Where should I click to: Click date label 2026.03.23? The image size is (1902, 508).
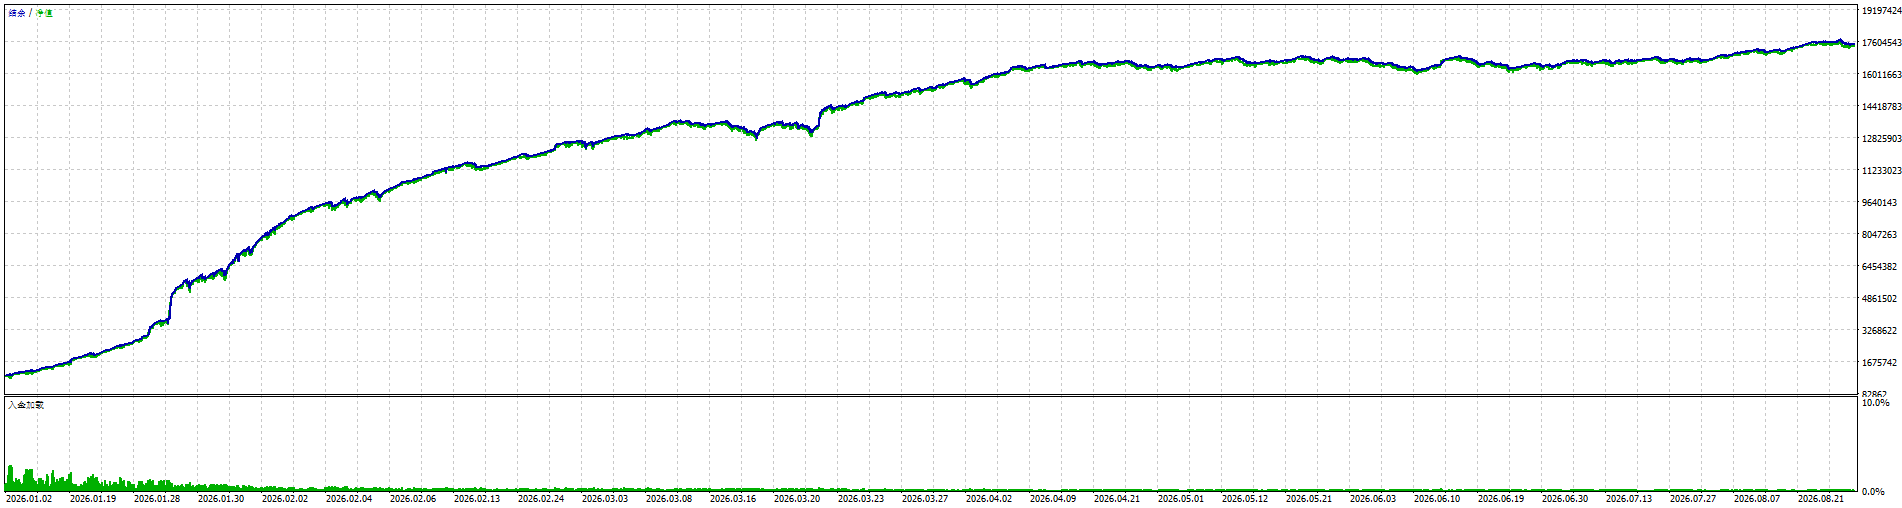pyautogui.click(x=861, y=499)
